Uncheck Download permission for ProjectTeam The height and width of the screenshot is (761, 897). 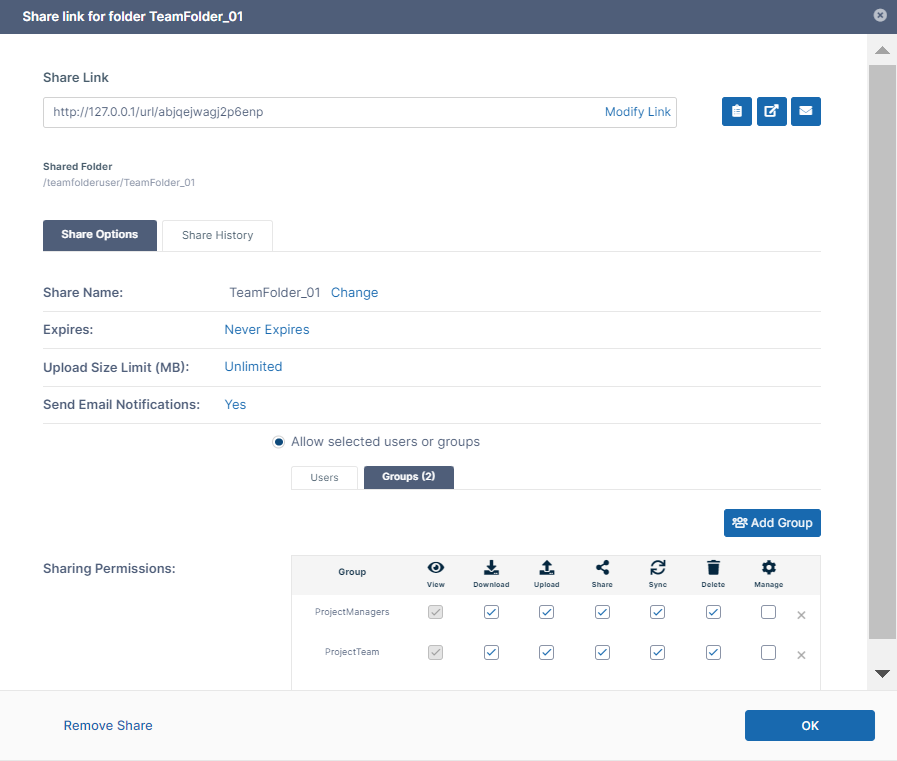491,652
